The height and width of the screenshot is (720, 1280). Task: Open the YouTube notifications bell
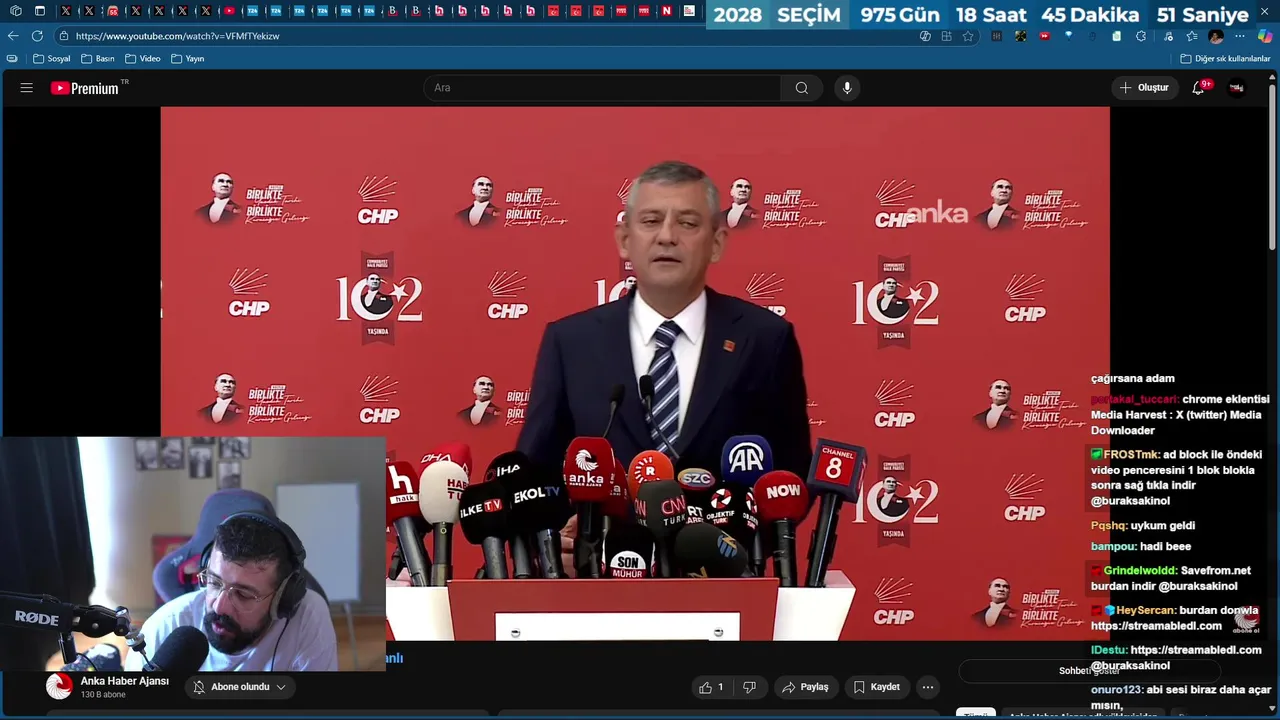click(x=1198, y=88)
